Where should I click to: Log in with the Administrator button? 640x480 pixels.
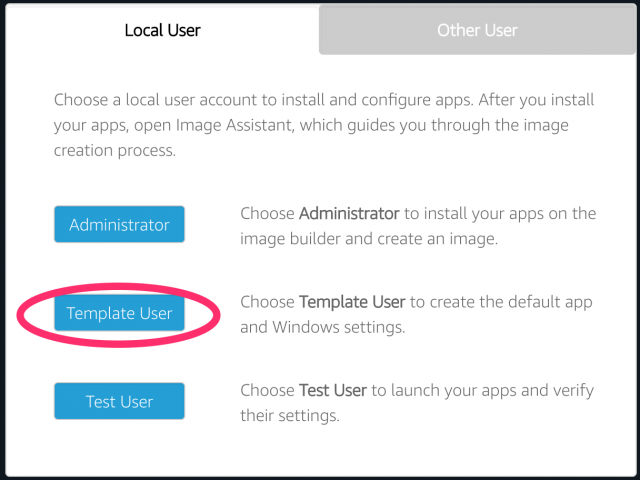119,224
